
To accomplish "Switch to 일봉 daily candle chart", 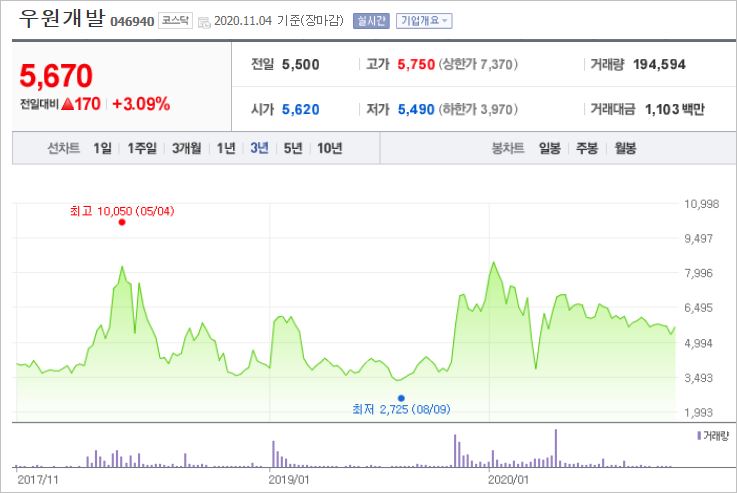I will (549, 149).
